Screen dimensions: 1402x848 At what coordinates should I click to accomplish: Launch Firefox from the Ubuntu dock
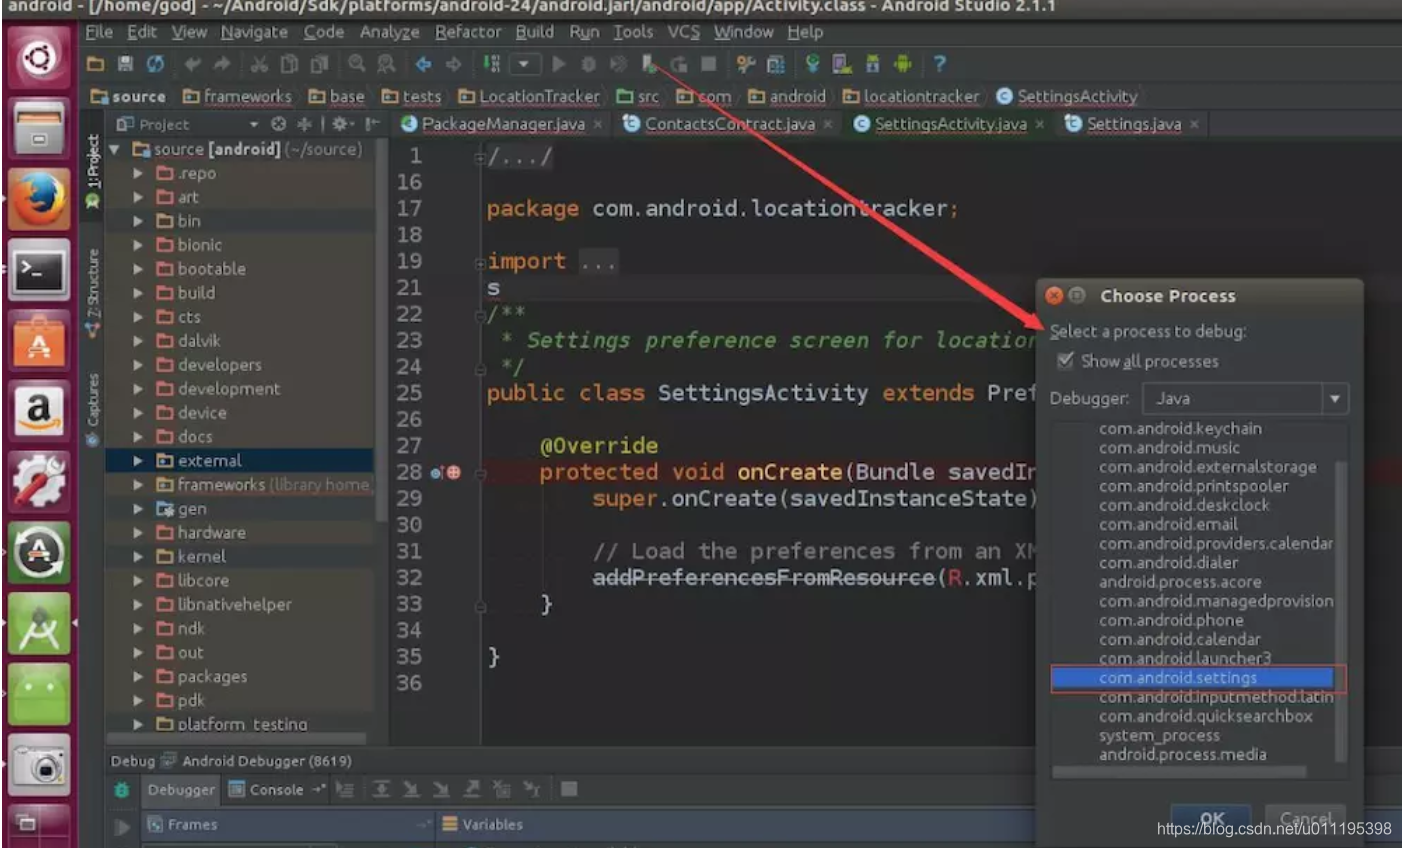click(x=39, y=198)
